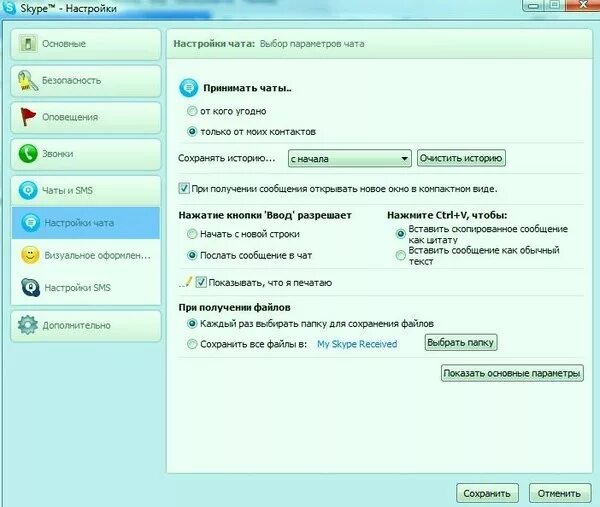Open the My Skype Received folder link

[x=357, y=344]
